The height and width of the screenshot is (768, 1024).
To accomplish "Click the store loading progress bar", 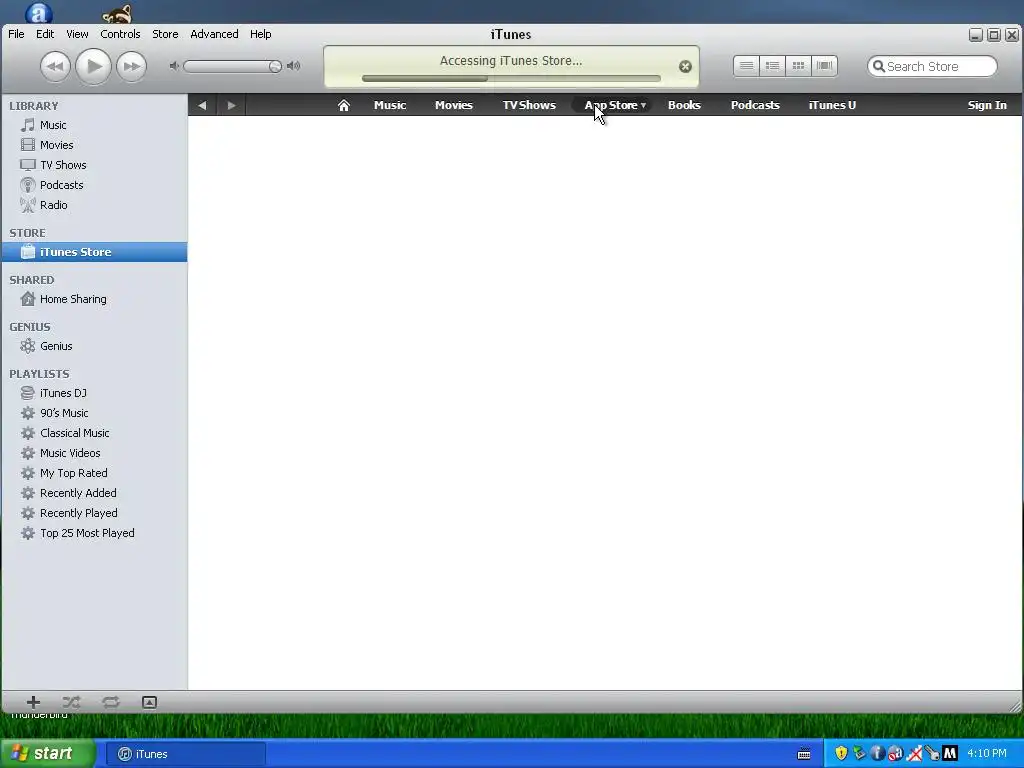I will pos(511,78).
